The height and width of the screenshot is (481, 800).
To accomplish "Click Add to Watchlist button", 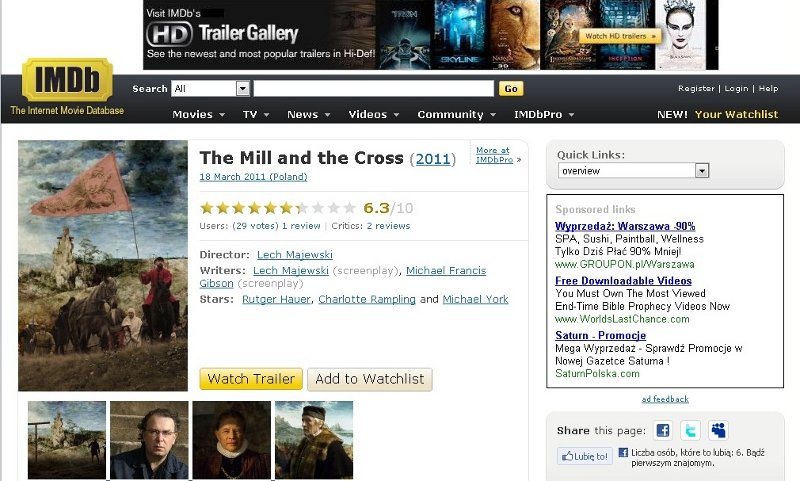I will pyautogui.click(x=370, y=379).
